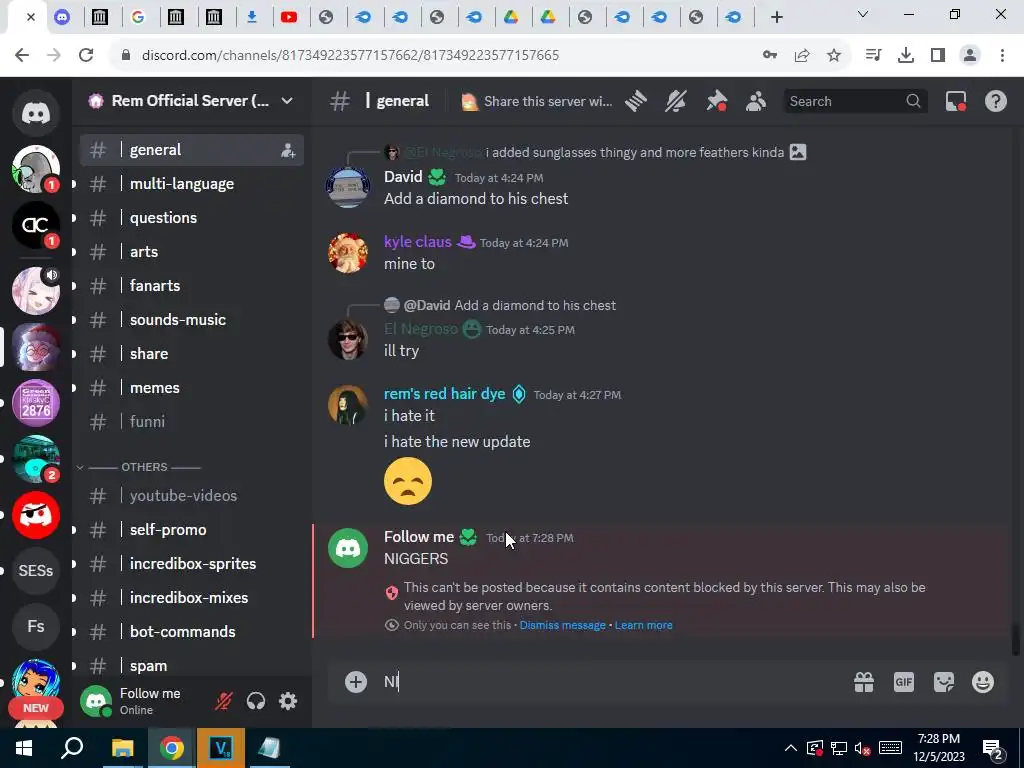Open the sticker picker icon
This screenshot has width=1024, height=768.
point(944,682)
